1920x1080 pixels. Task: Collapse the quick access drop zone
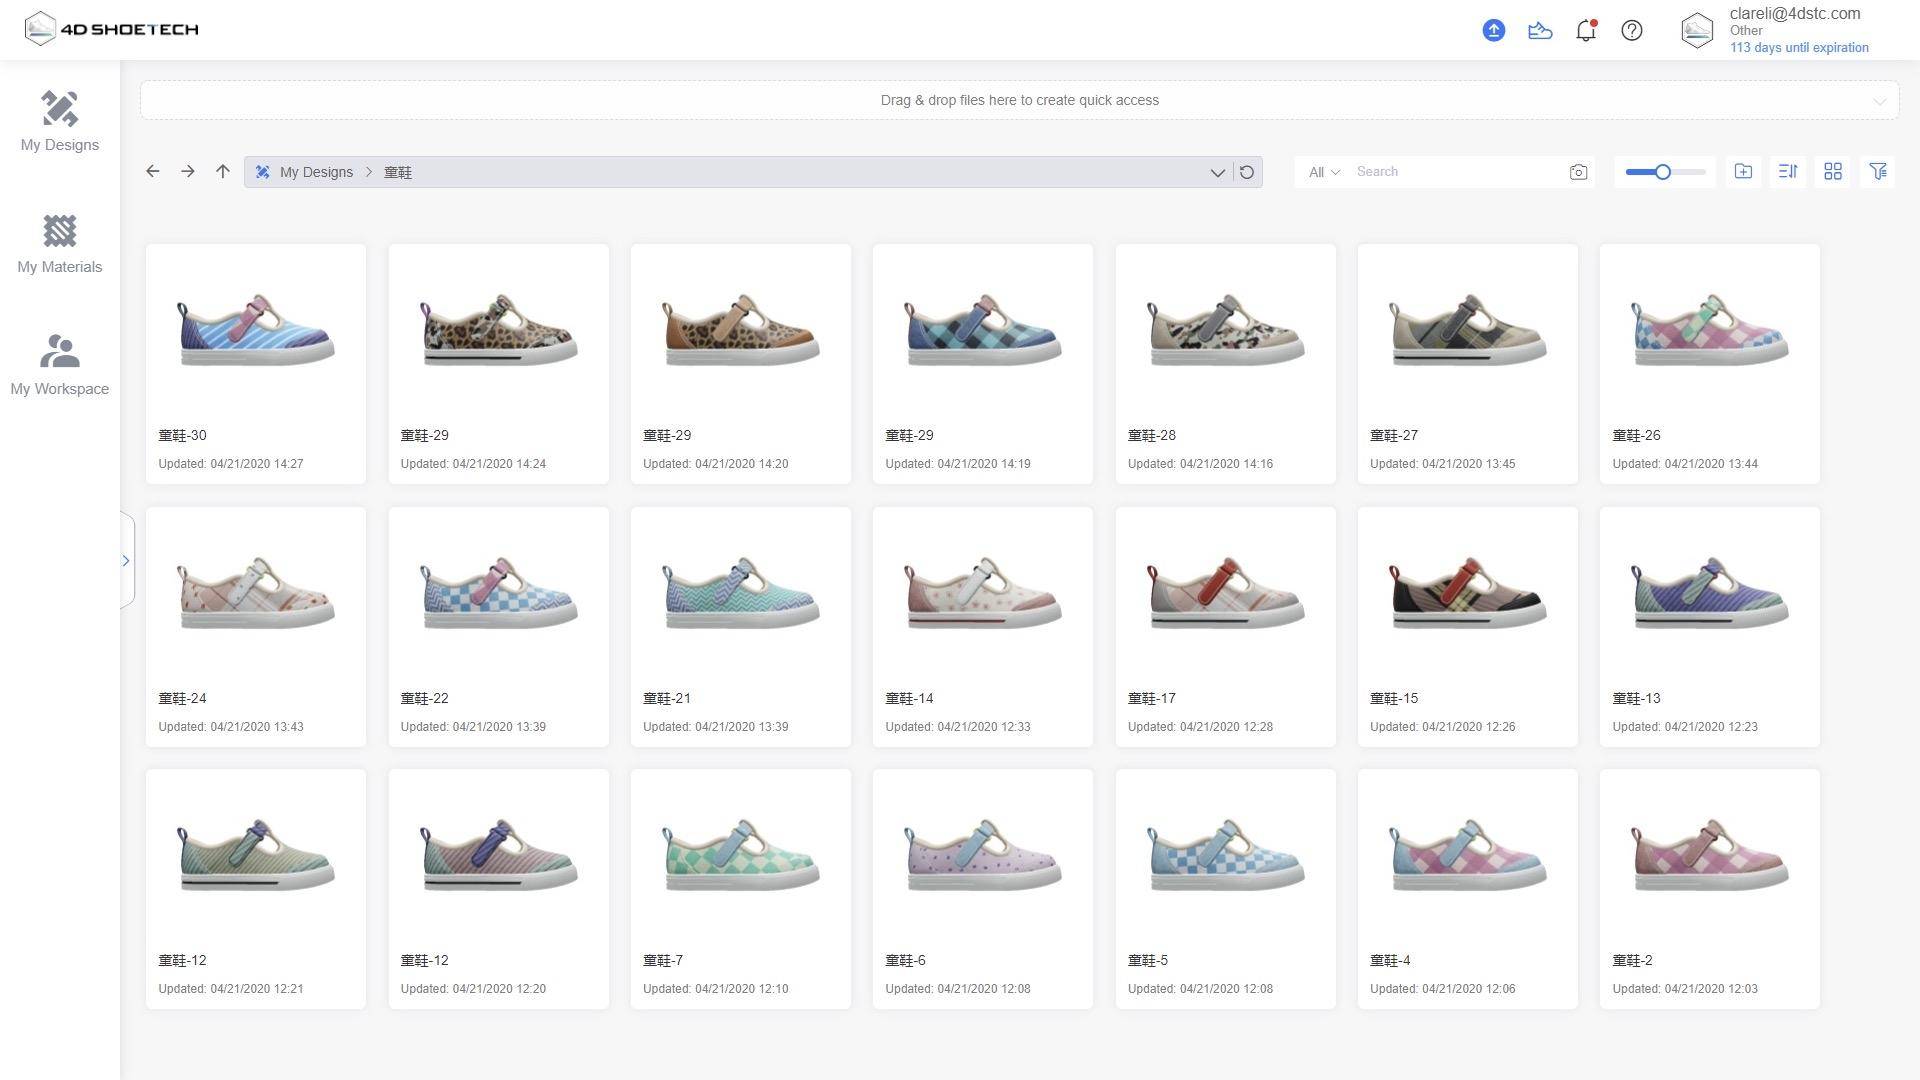click(x=1879, y=101)
